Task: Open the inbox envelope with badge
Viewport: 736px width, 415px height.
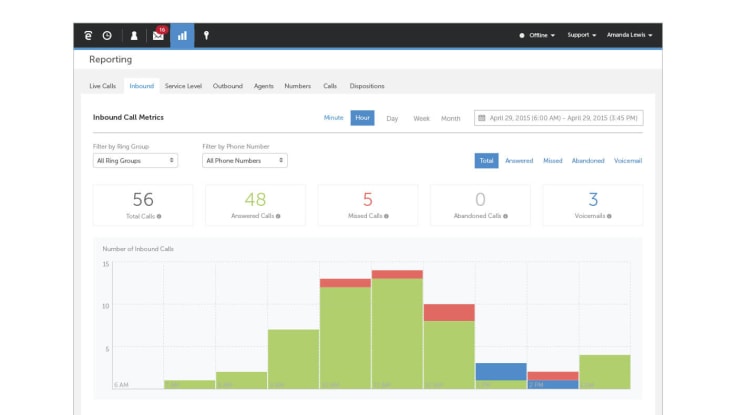Action: 159,35
